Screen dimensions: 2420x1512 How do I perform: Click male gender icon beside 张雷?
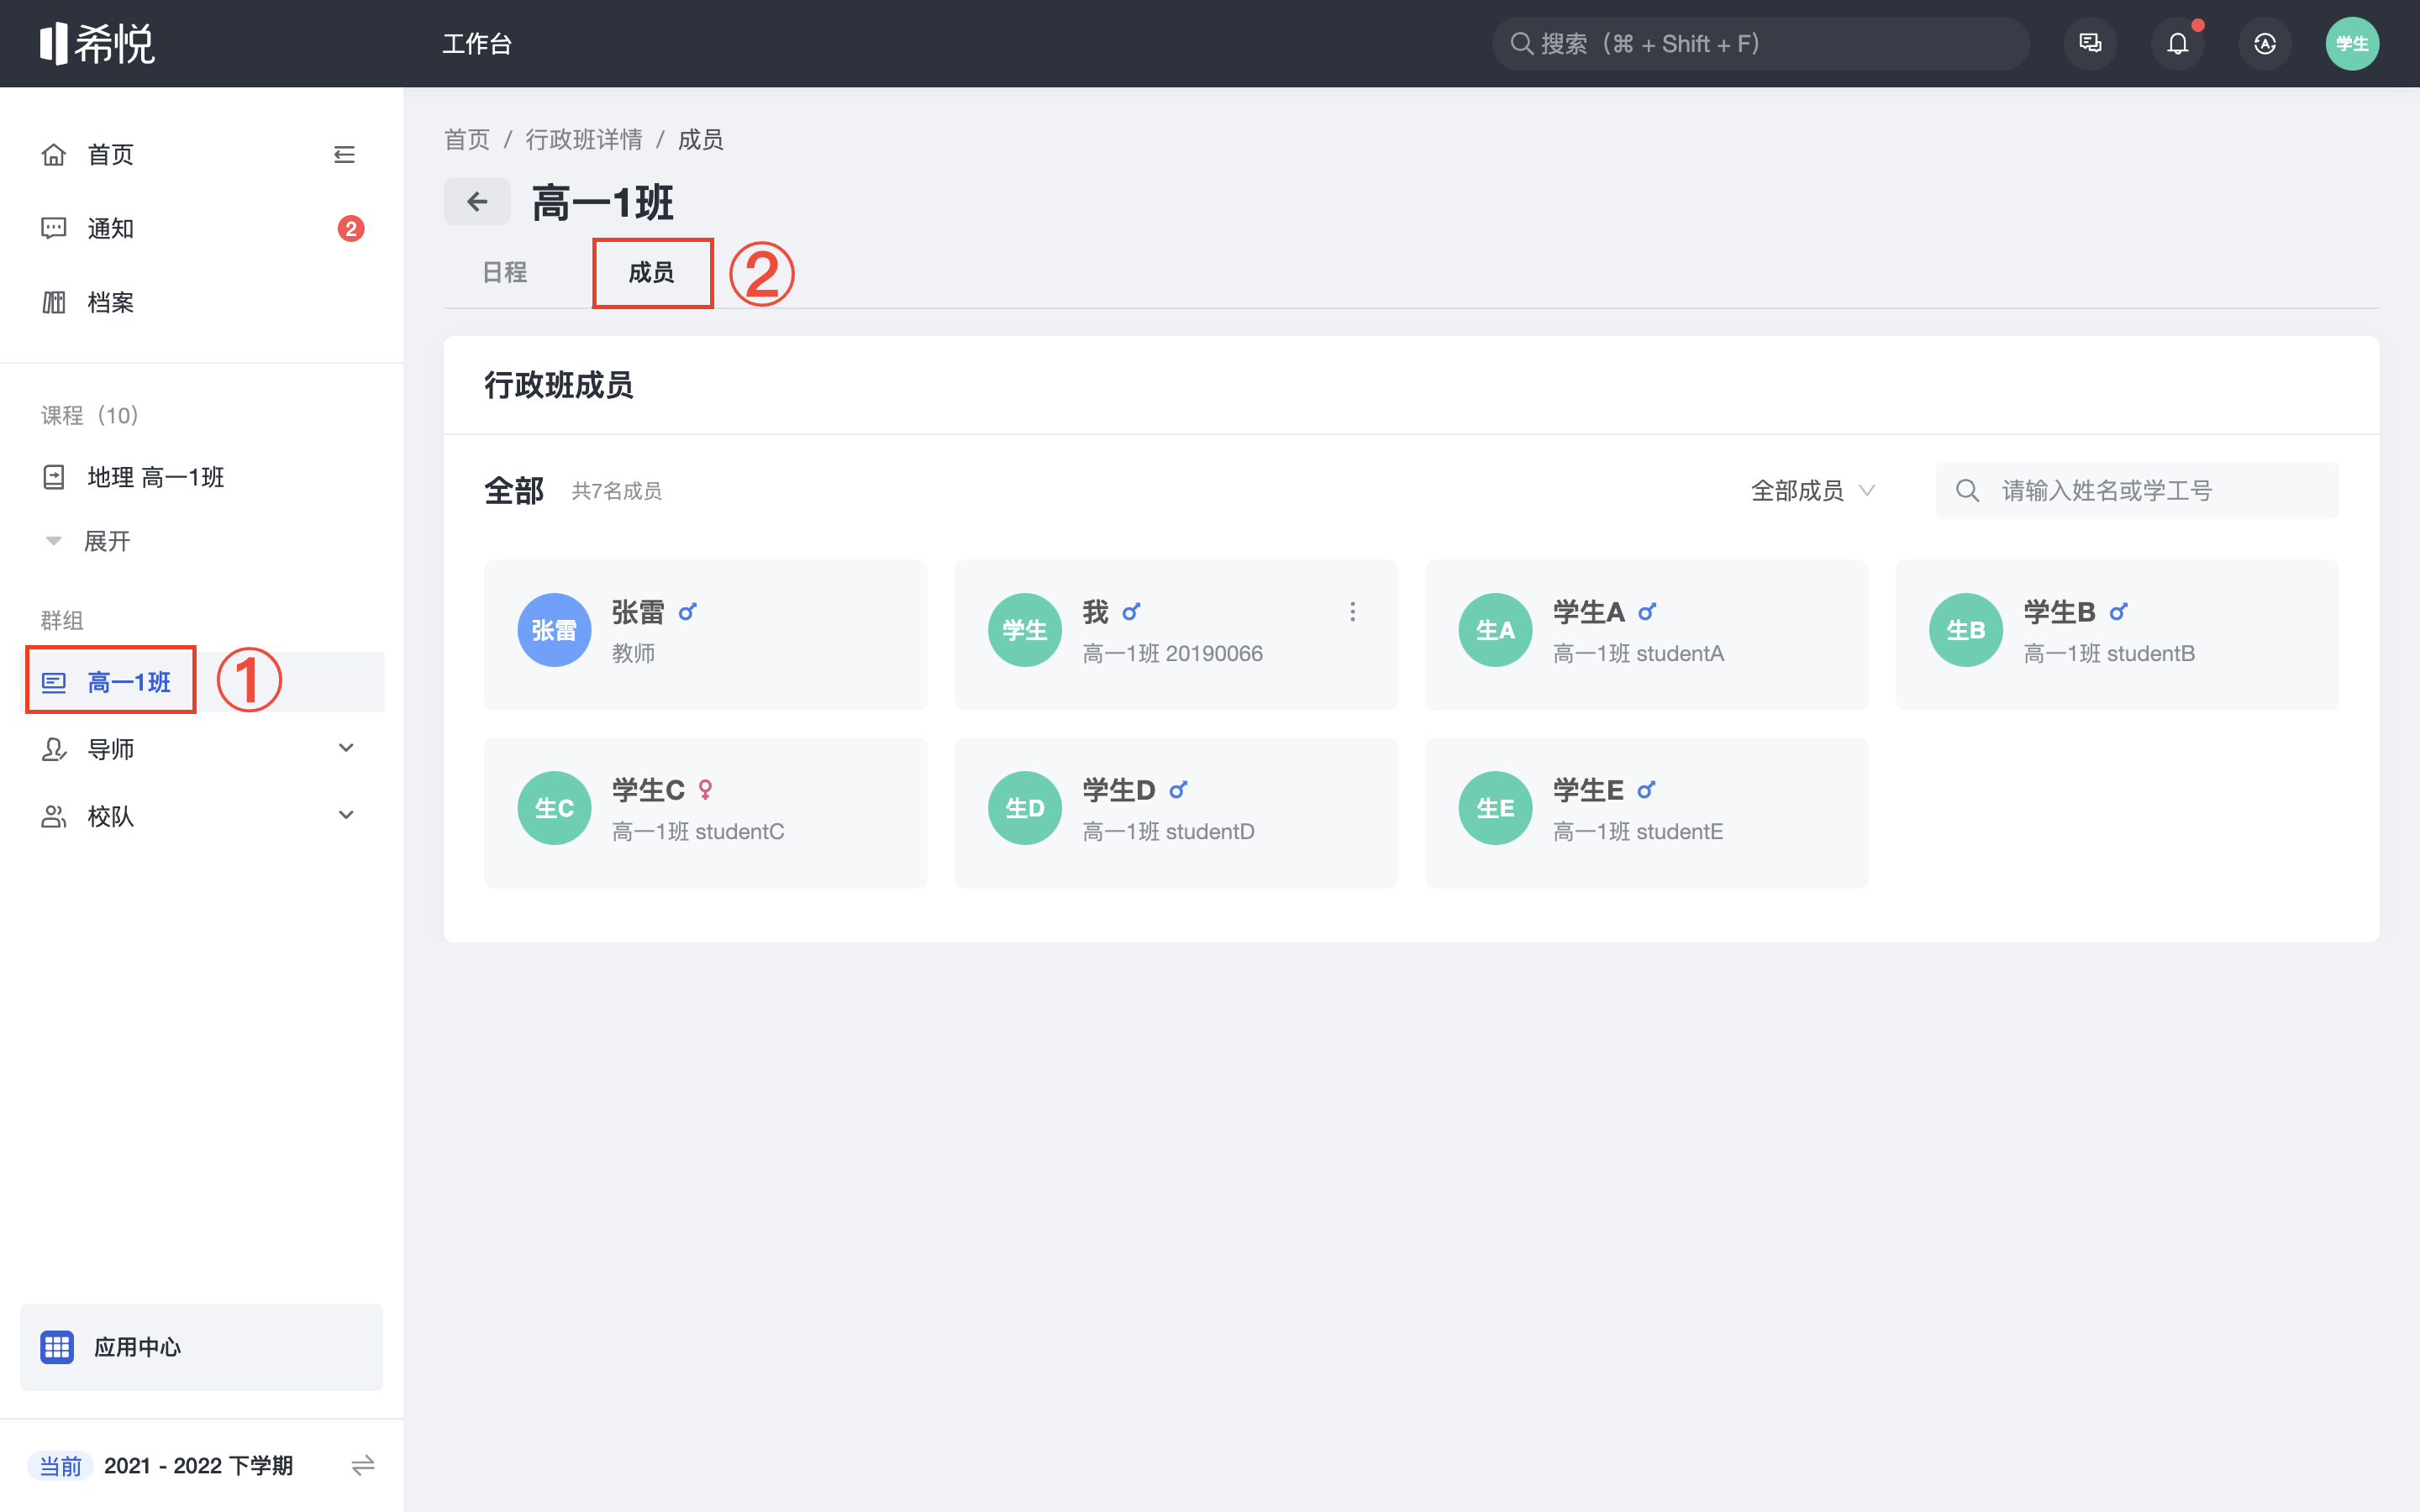[687, 612]
